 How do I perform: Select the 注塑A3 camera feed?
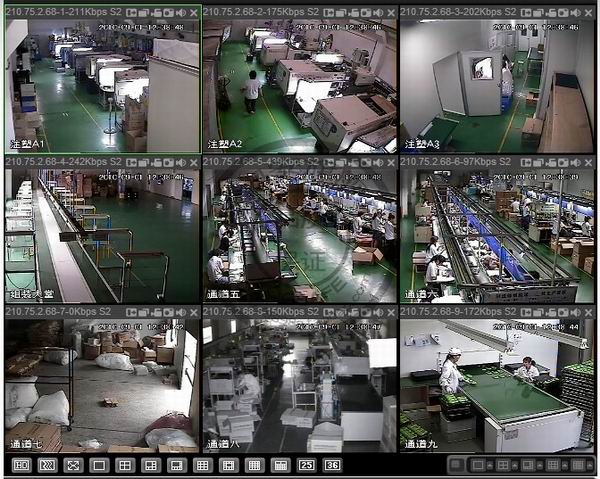click(x=497, y=85)
